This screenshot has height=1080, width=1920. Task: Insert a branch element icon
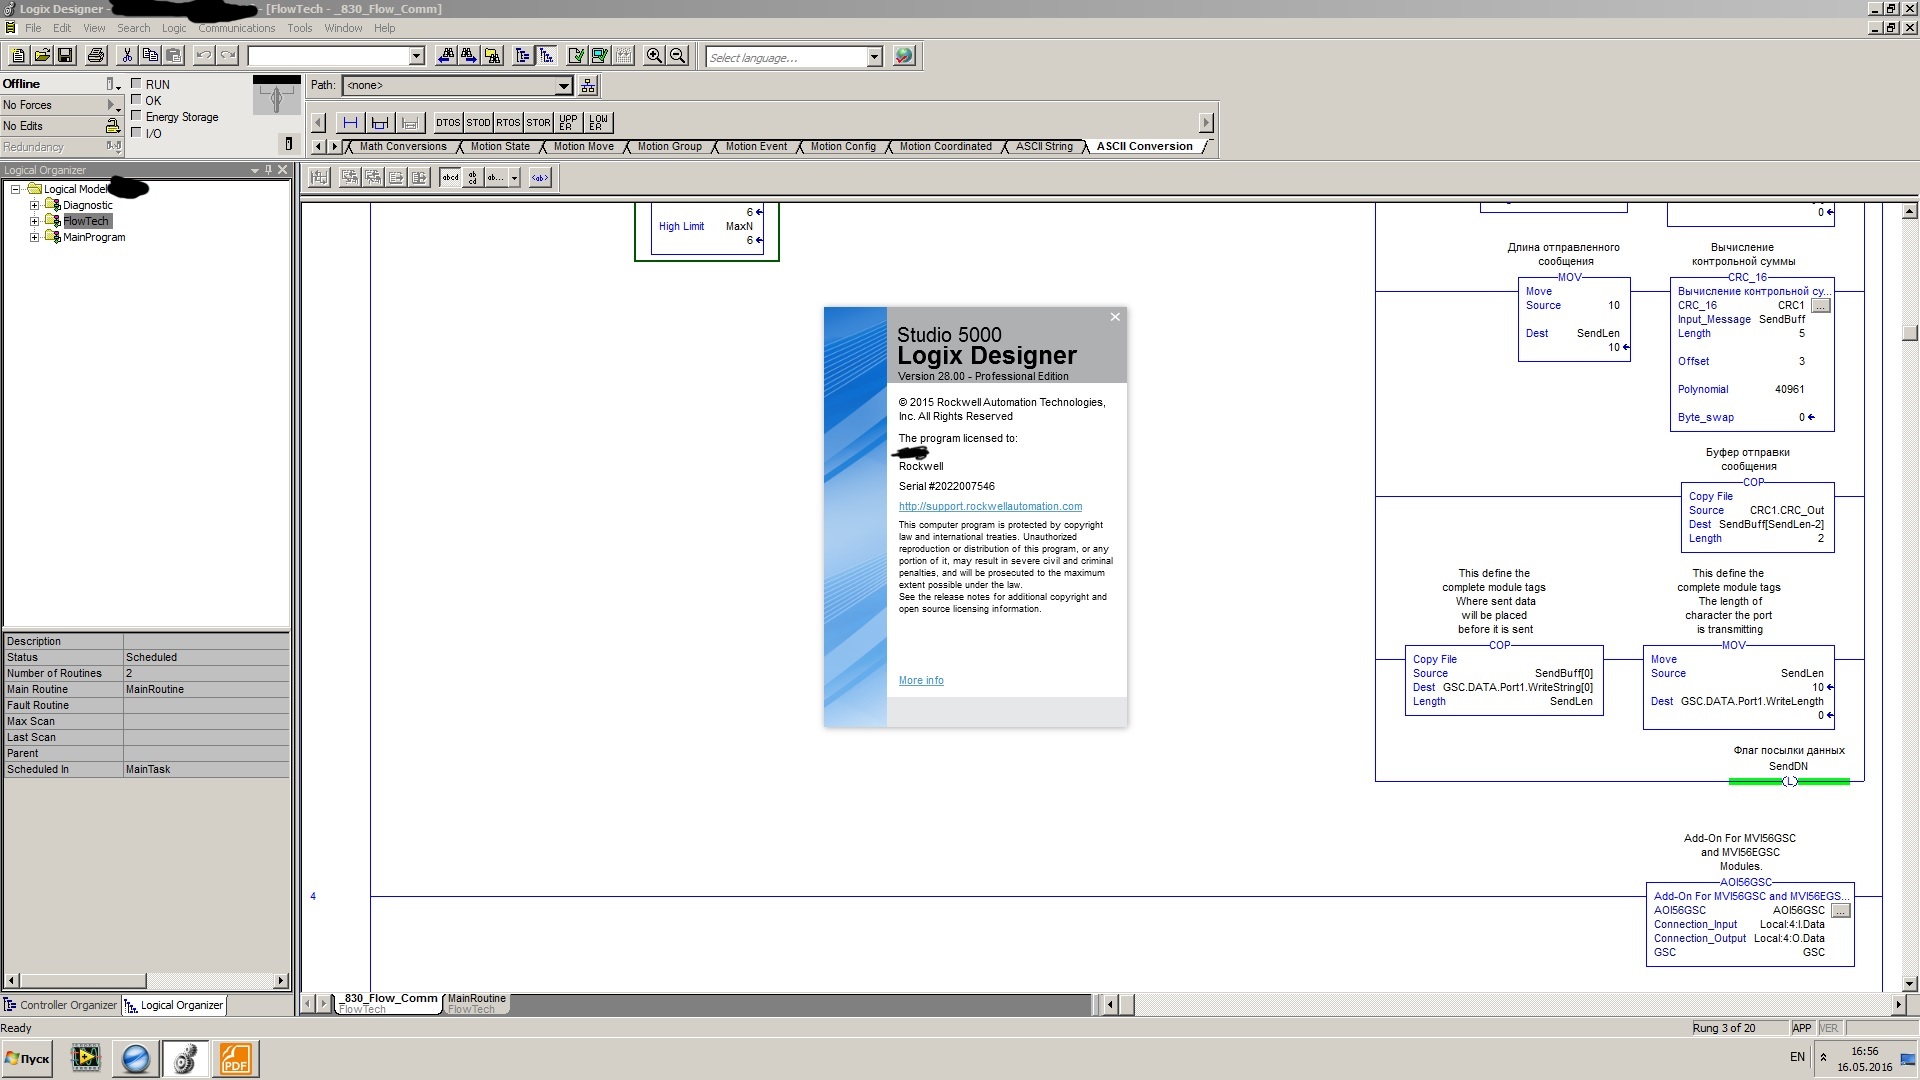(x=380, y=122)
